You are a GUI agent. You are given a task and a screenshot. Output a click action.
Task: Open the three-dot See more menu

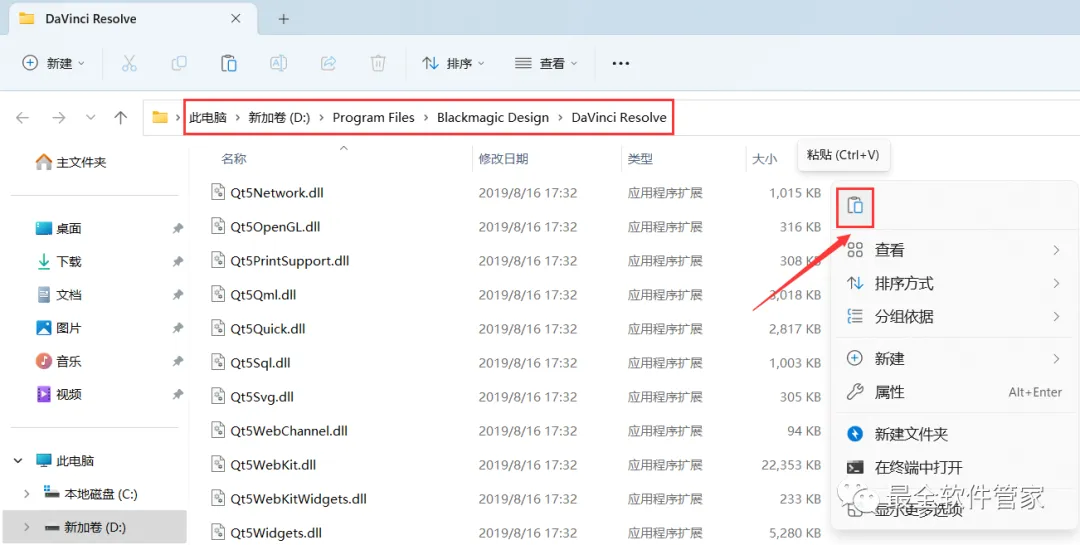pos(621,63)
